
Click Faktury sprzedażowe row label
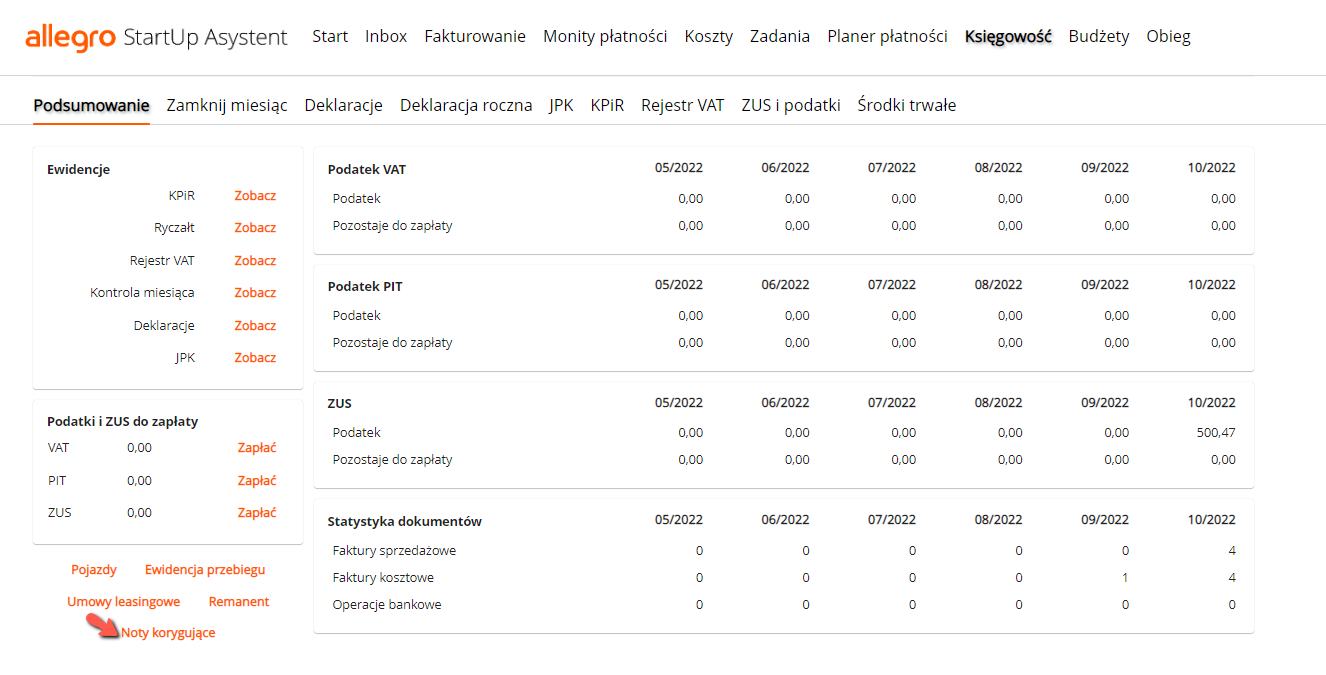[x=394, y=550]
